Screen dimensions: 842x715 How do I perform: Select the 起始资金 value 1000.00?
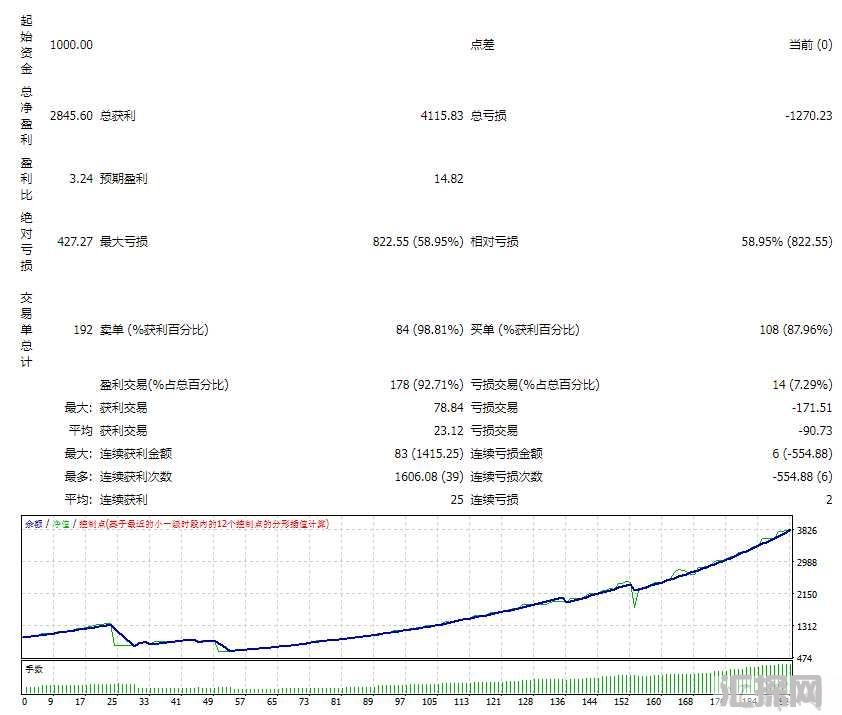click(x=71, y=45)
